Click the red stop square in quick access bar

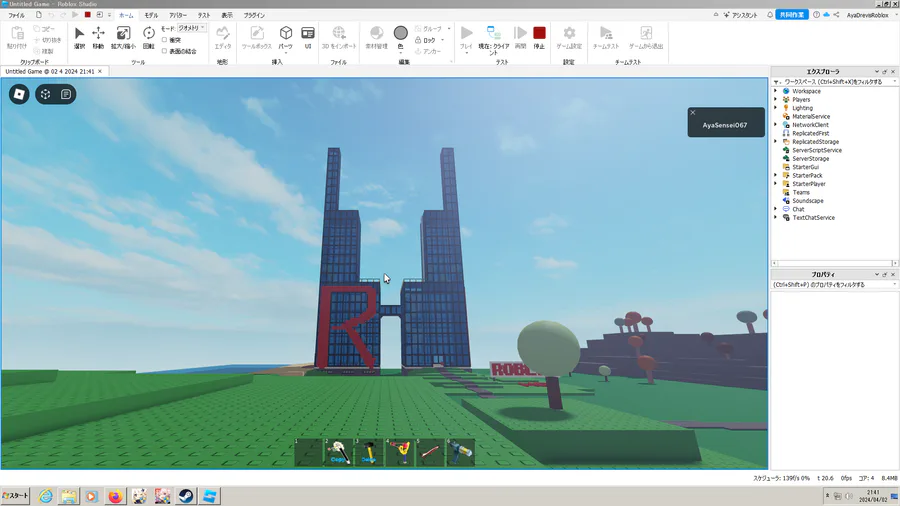(x=87, y=15)
